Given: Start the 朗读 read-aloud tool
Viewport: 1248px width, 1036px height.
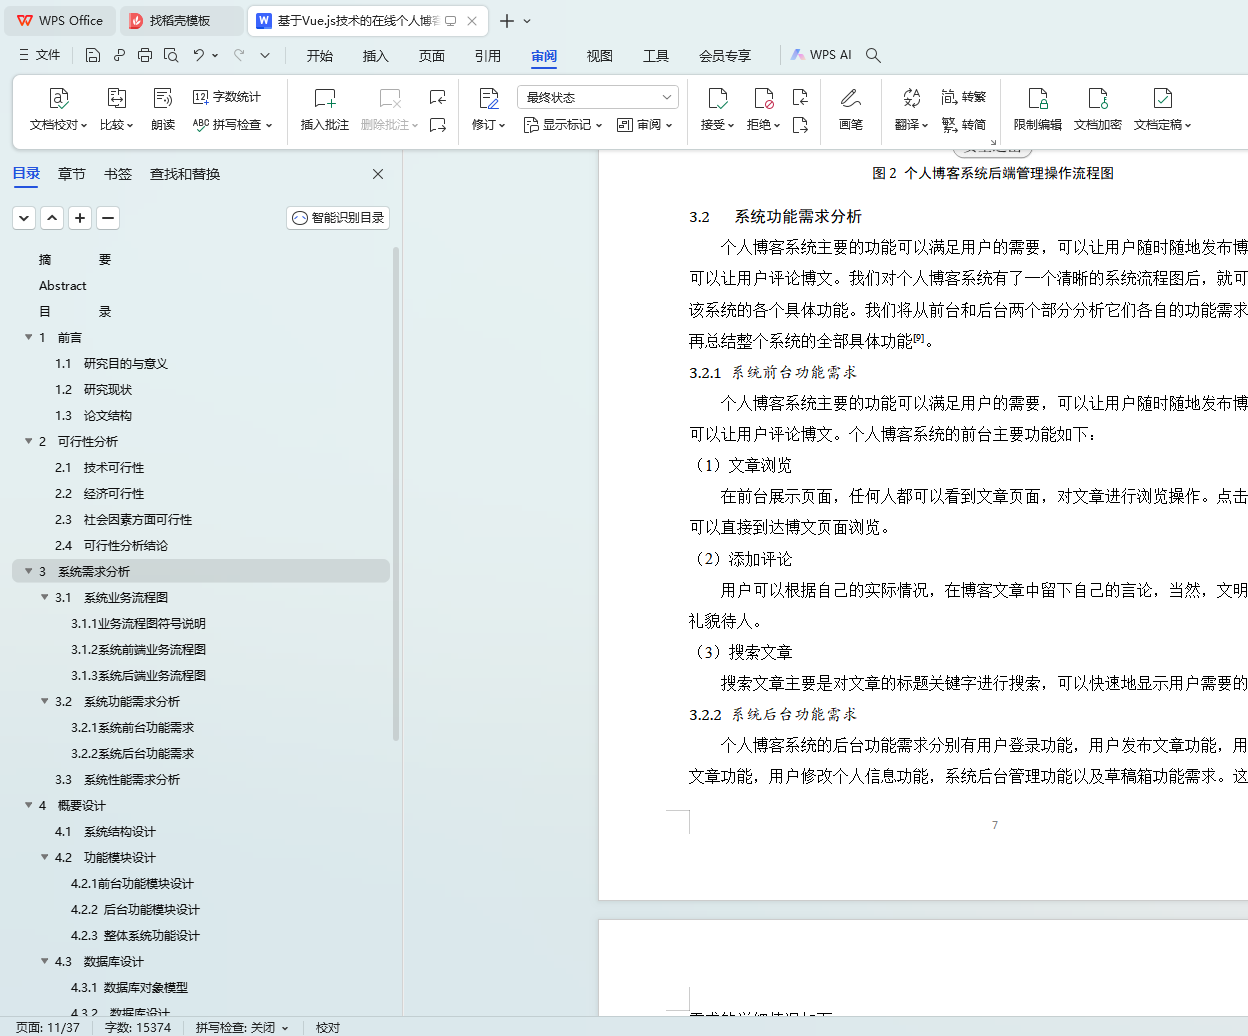Looking at the screenshot, I should point(163,110).
